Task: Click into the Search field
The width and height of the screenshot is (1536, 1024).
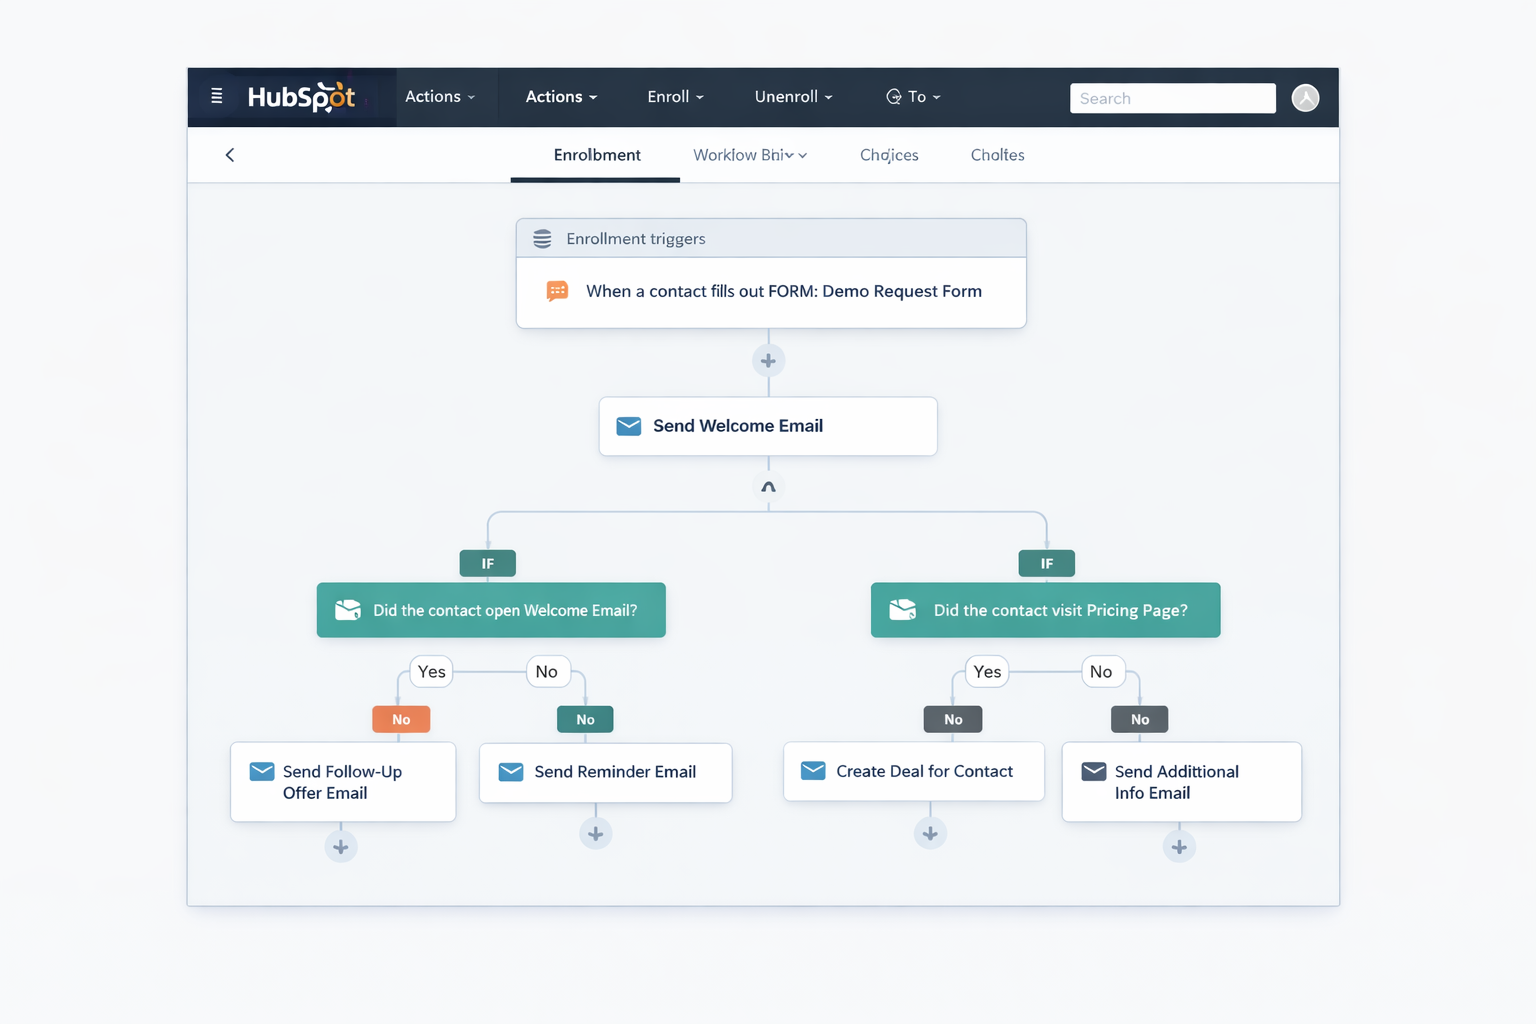Action: click(1172, 98)
